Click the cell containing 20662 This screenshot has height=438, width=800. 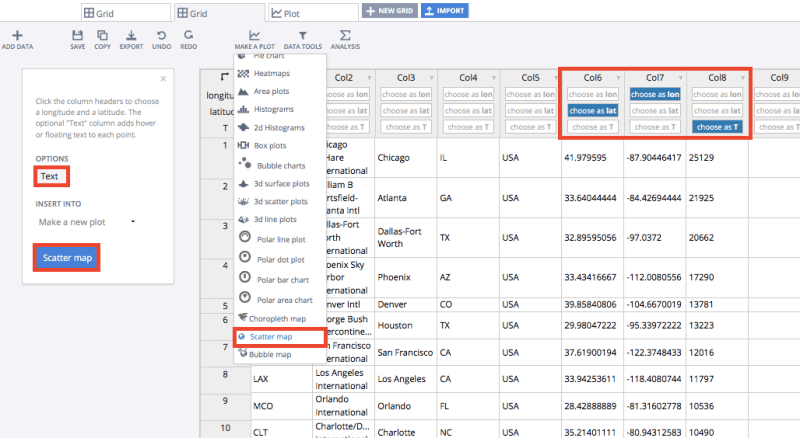tap(717, 238)
